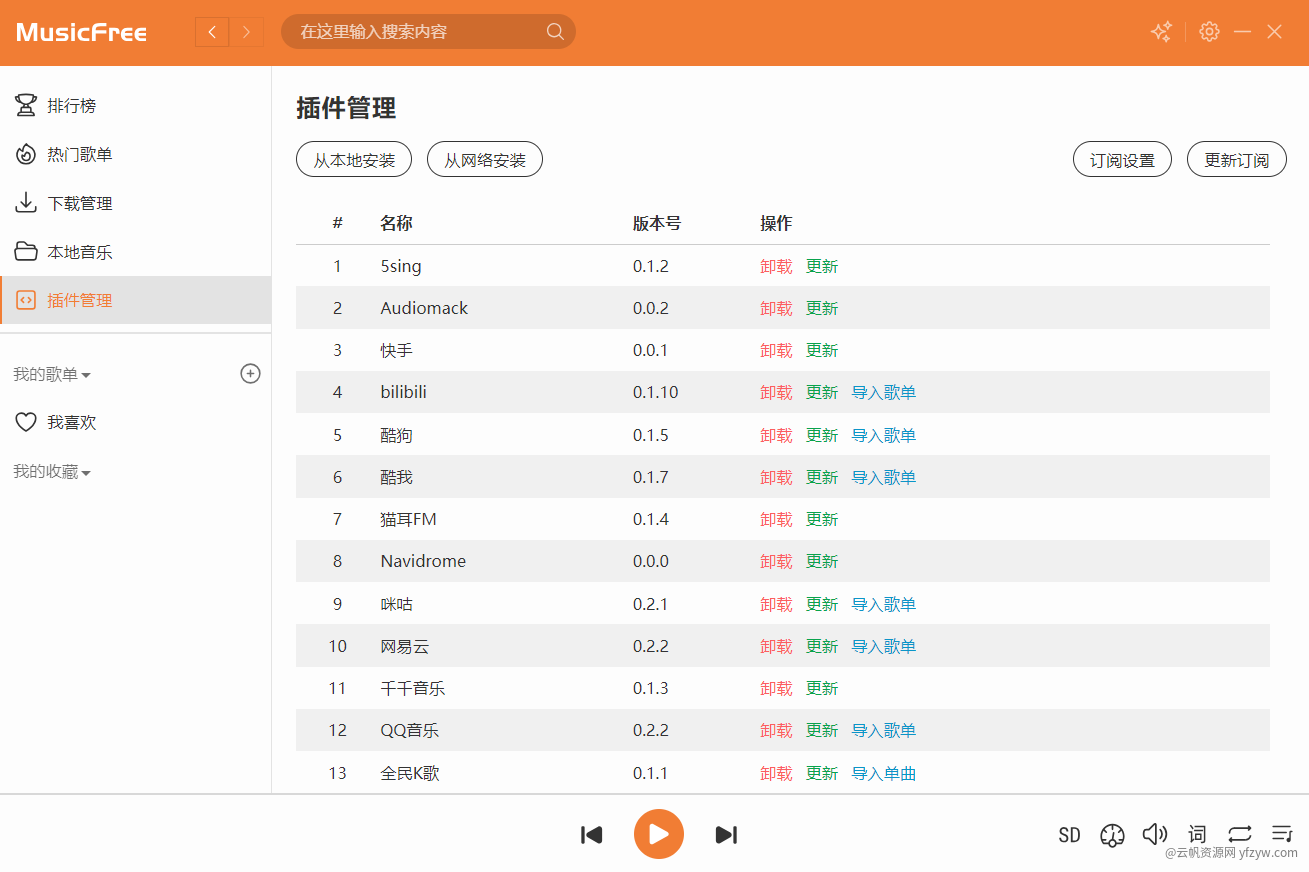Update the QQ音乐 plugin
The height and width of the screenshot is (872, 1309).
tap(822, 730)
